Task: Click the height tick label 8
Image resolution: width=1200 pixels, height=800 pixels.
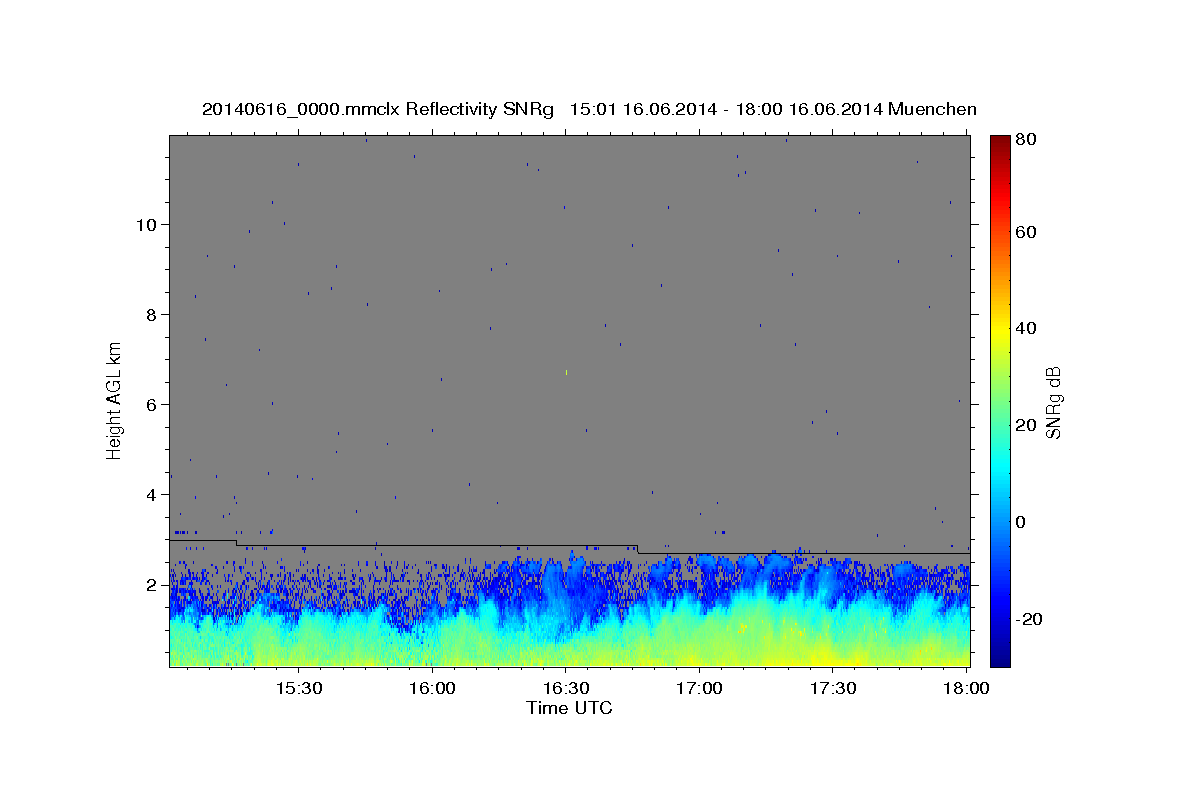Action: 151,314
